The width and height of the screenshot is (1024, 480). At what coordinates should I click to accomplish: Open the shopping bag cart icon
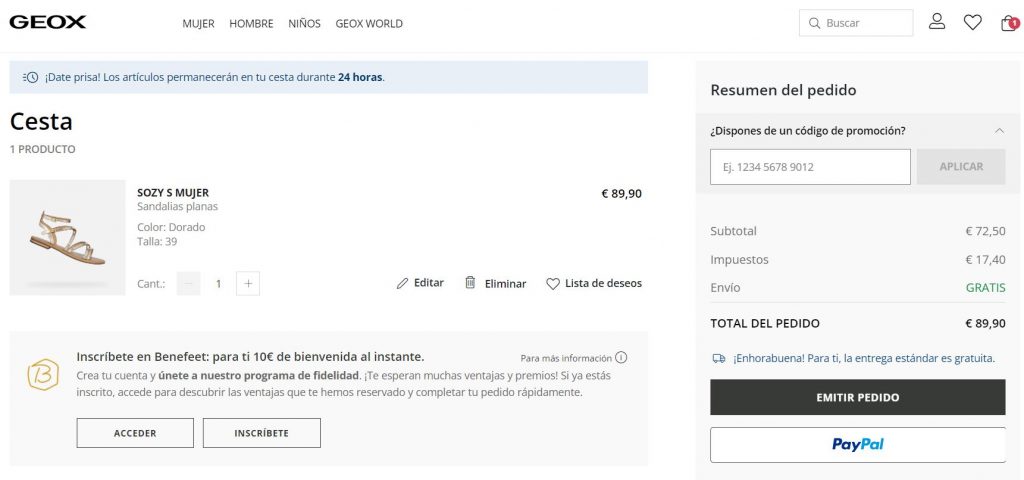click(1008, 23)
